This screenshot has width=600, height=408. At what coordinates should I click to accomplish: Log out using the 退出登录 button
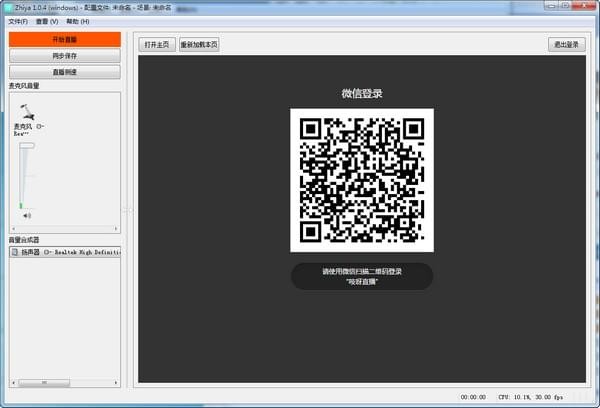point(567,44)
